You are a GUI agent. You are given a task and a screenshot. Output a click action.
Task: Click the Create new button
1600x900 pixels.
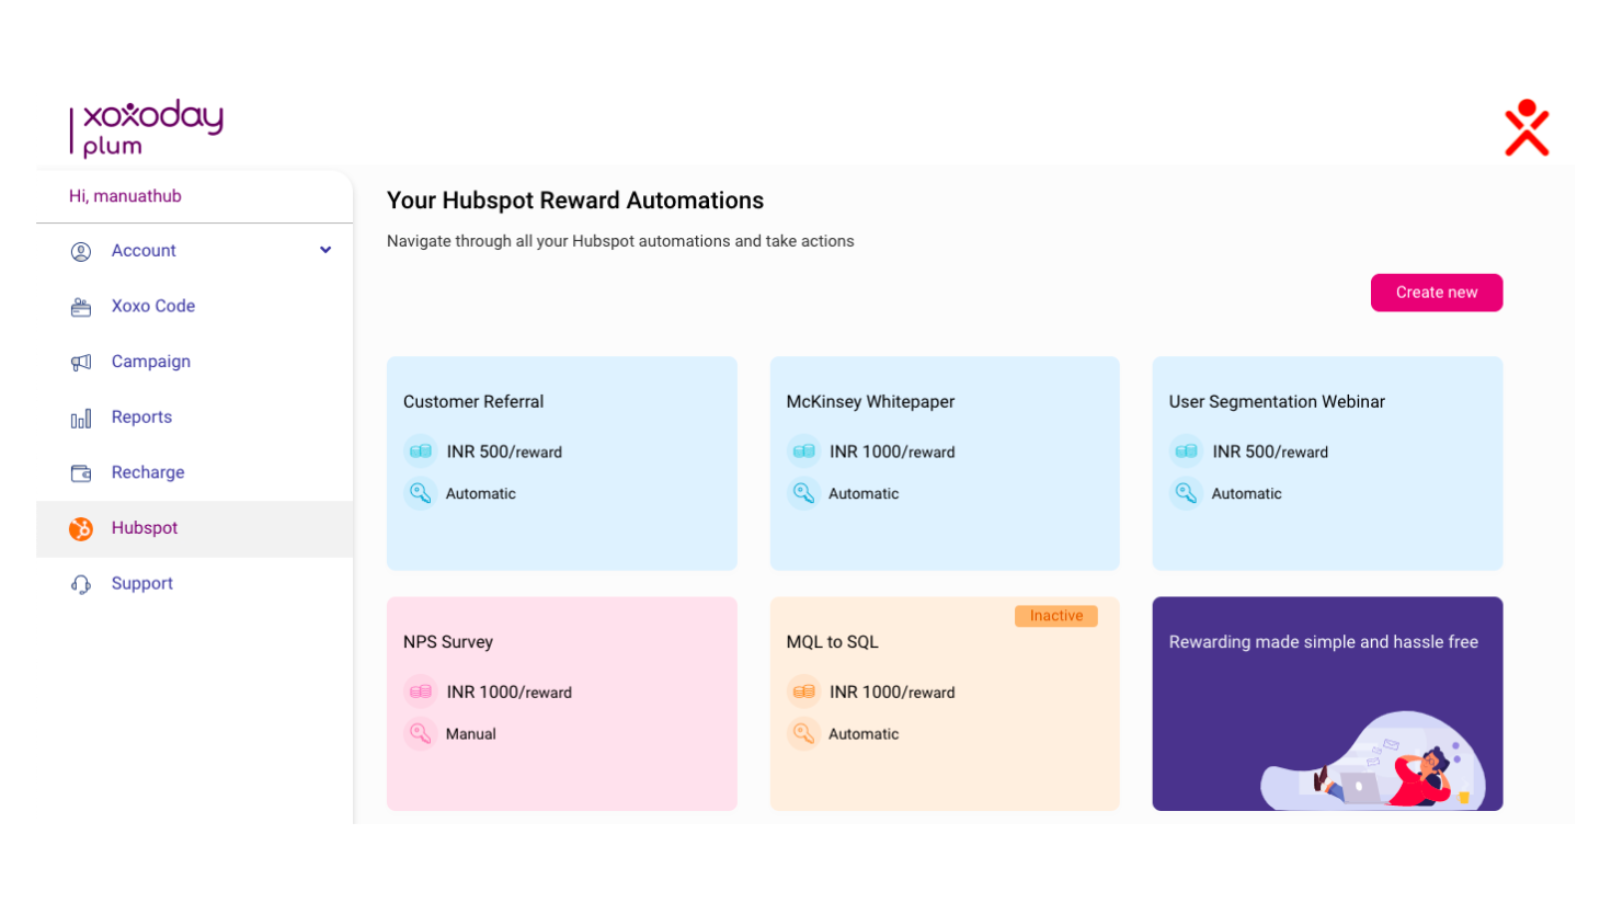click(x=1436, y=292)
